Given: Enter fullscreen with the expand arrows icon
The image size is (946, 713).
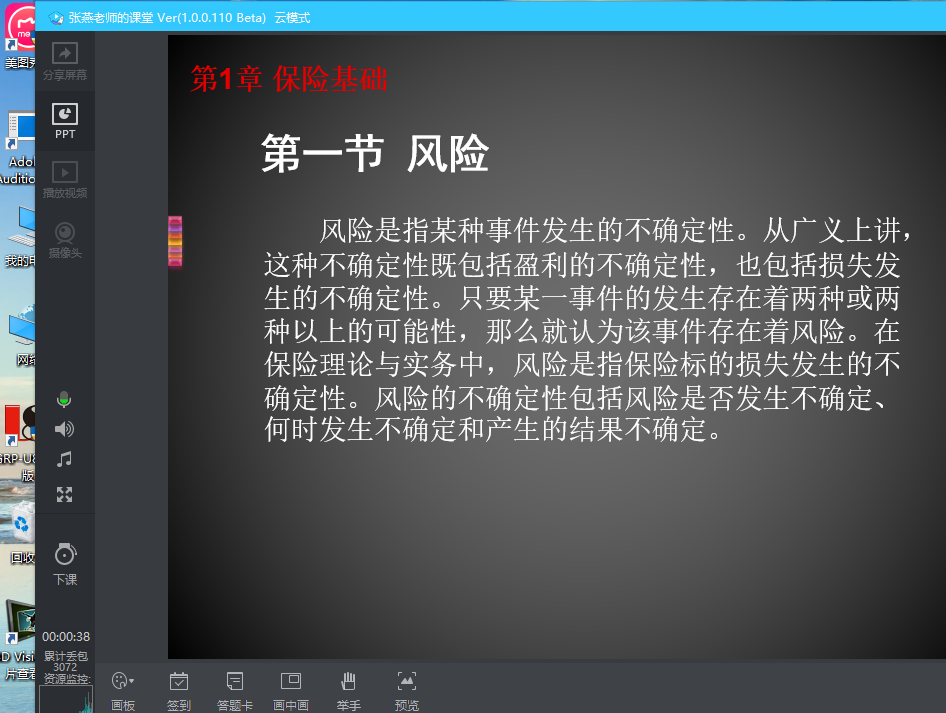Looking at the screenshot, I should click(64, 494).
